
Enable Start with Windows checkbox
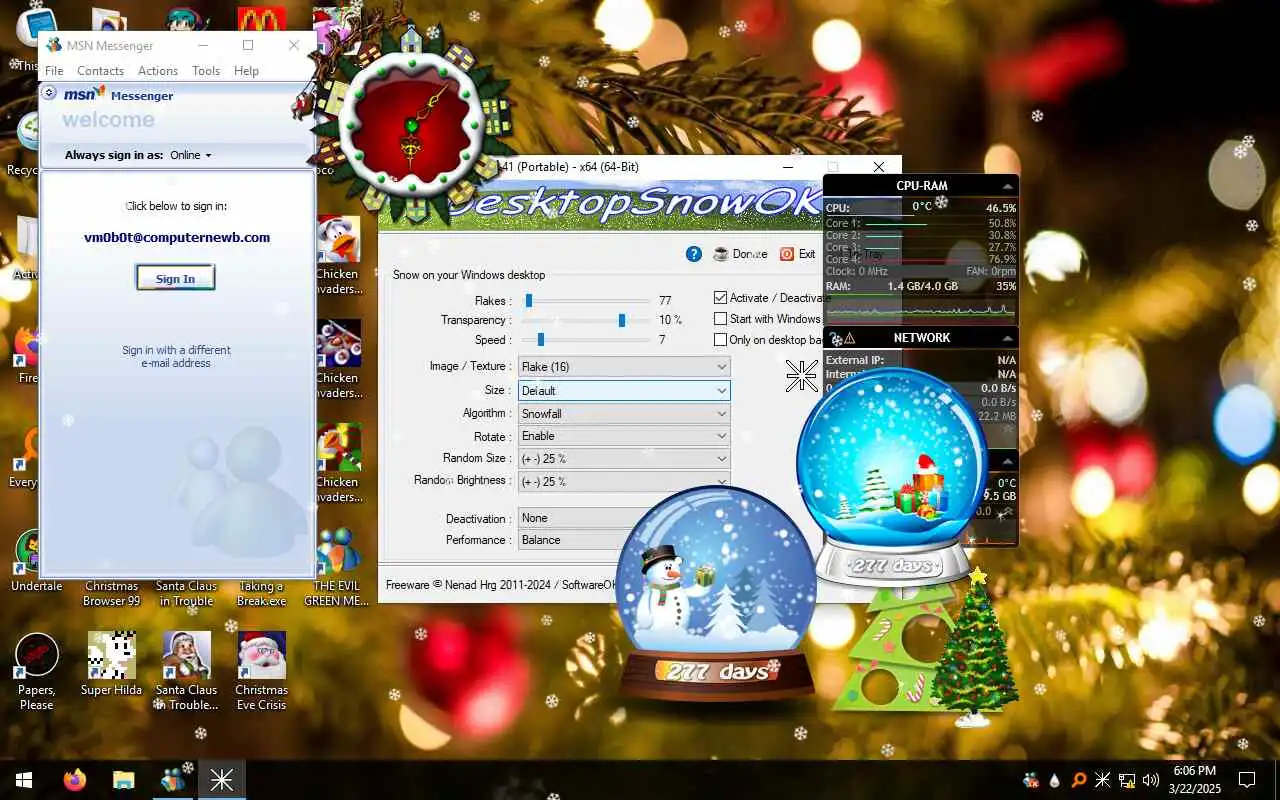point(720,319)
